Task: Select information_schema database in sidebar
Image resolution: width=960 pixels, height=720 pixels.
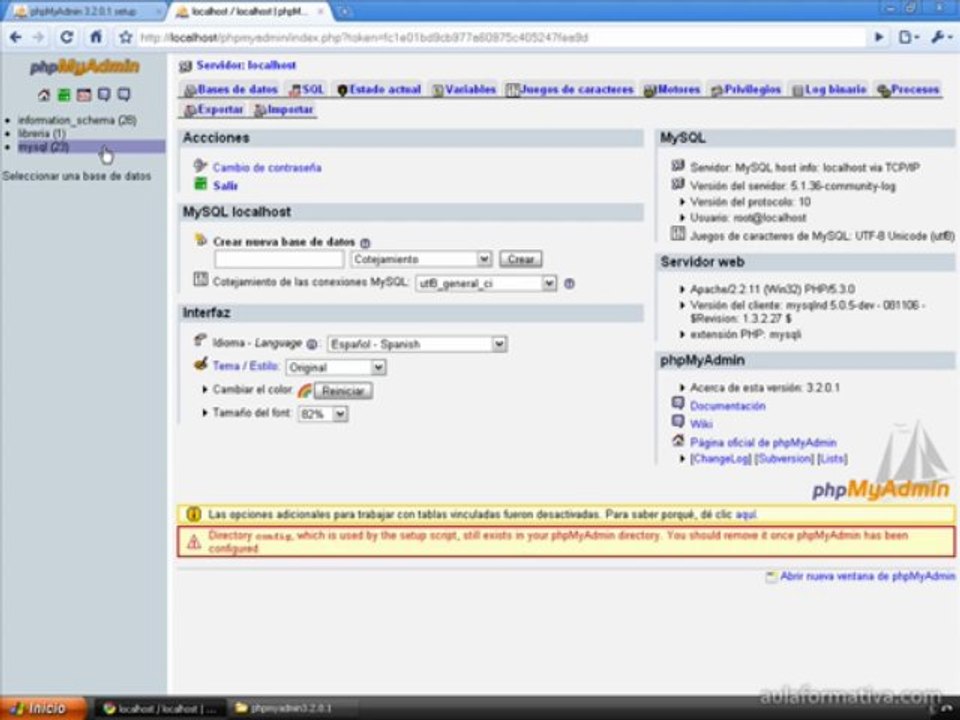Action: click(77, 120)
